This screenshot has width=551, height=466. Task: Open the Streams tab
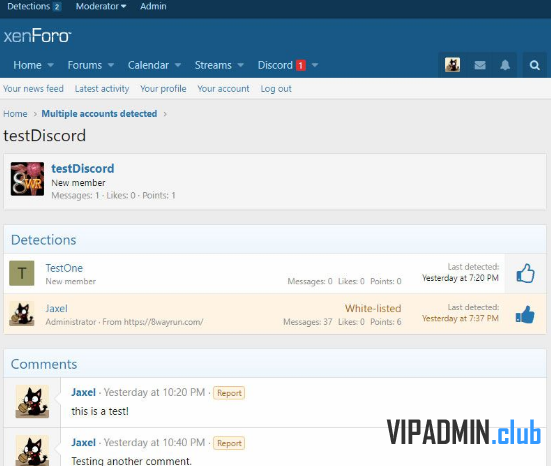pos(213,65)
